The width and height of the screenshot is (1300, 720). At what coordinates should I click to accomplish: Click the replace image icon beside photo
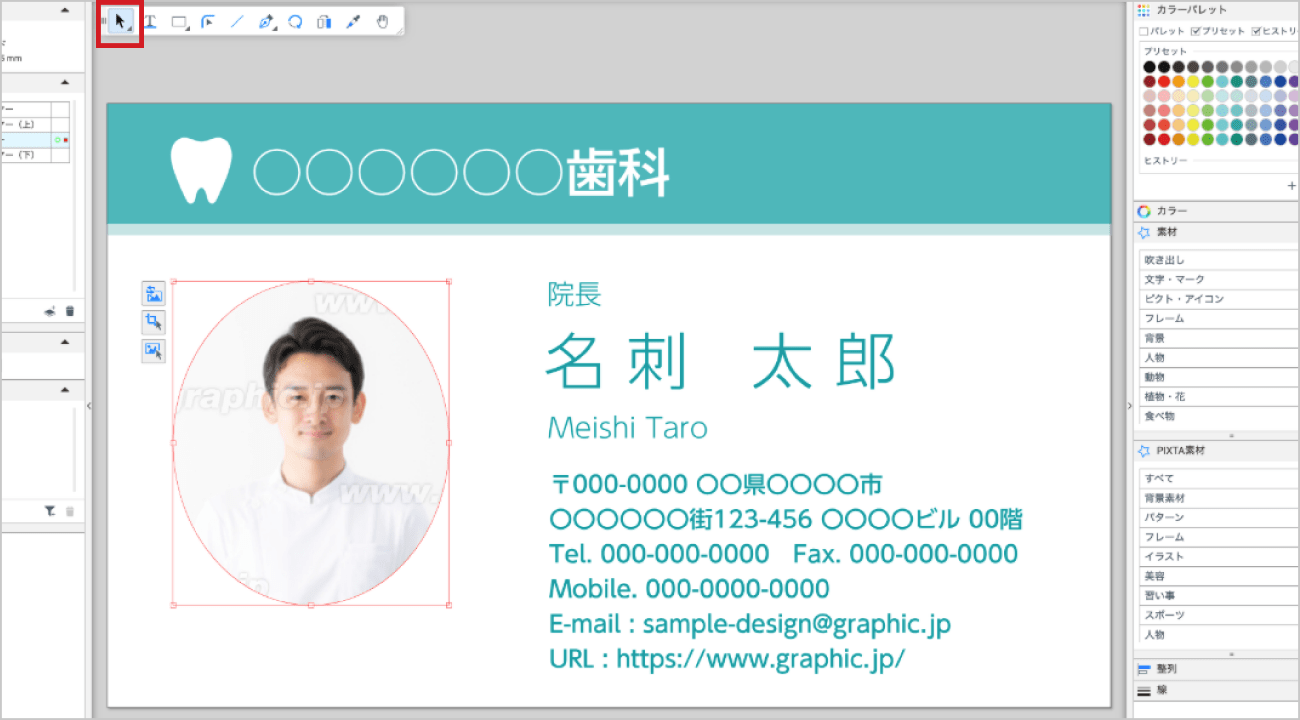(x=153, y=293)
